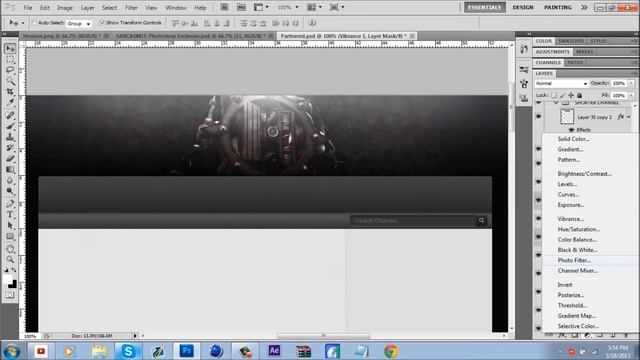Select the Pen tool
This screenshot has height=360, width=640.
coord(10,204)
